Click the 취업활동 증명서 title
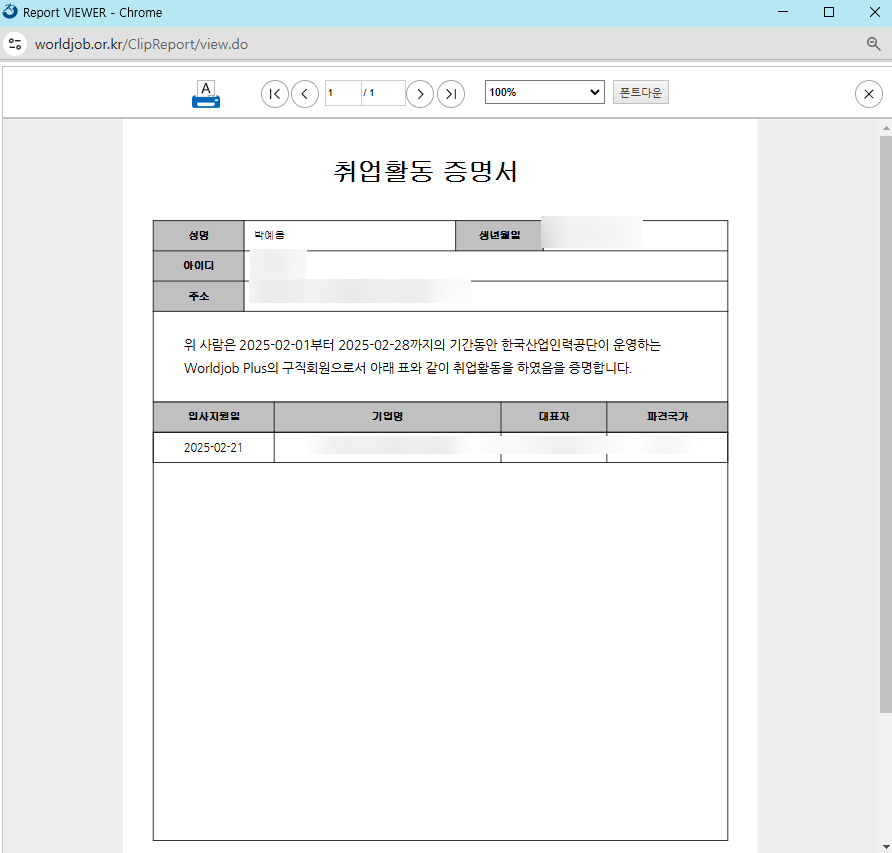The image size is (892, 853). 425,171
